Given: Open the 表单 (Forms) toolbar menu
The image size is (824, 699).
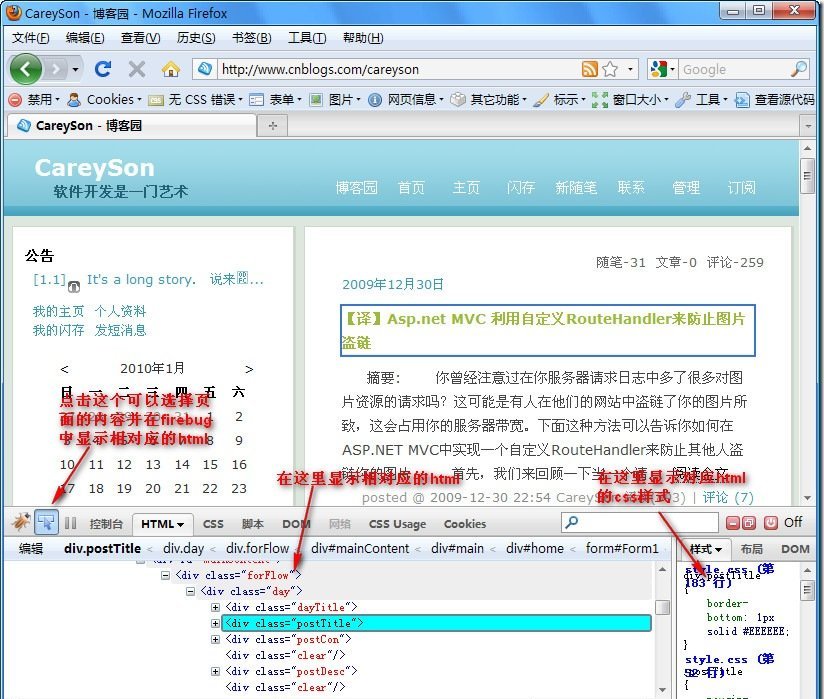Looking at the screenshot, I should click(275, 99).
